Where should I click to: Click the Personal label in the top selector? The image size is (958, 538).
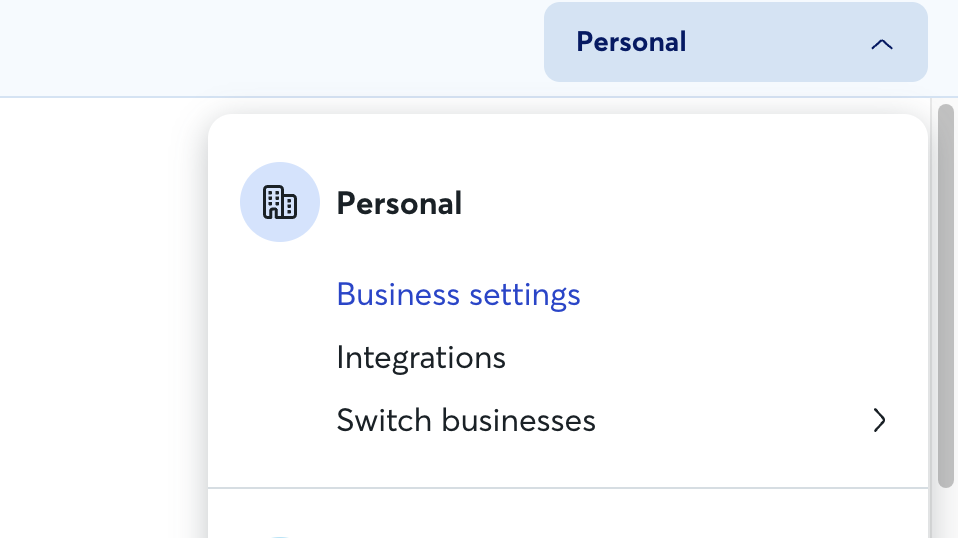tap(631, 42)
